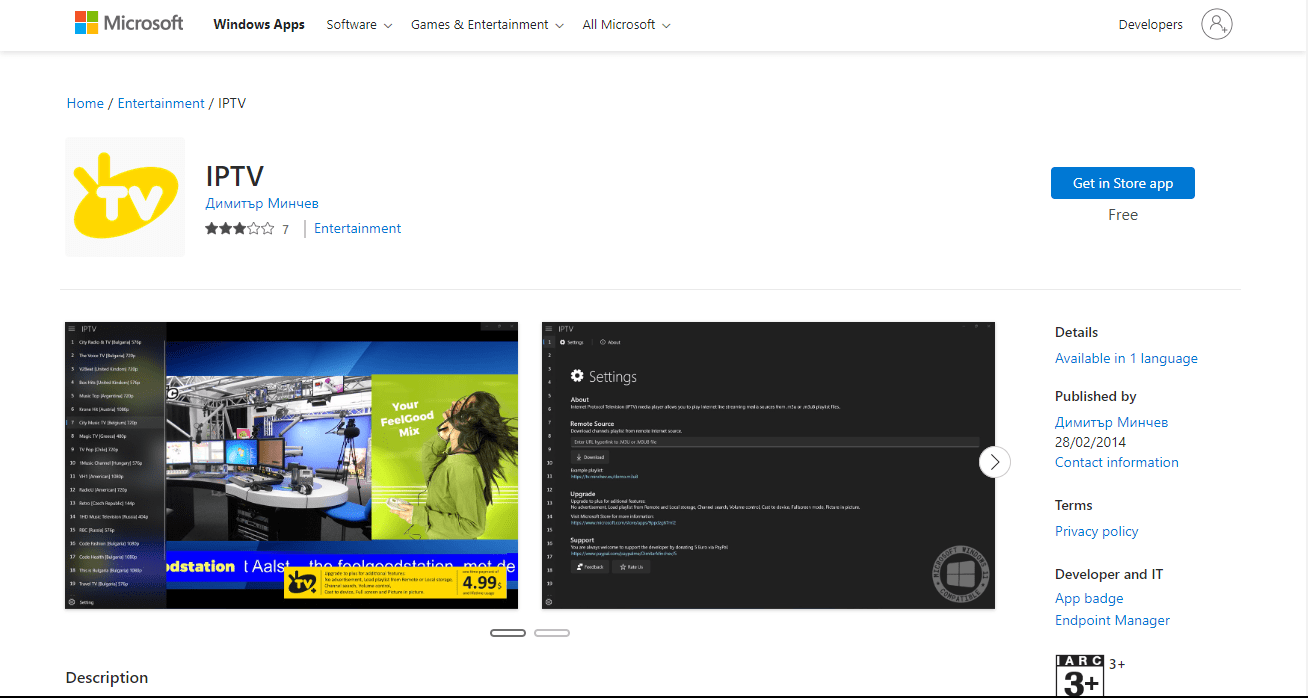Click the Microsoft logo in the header
This screenshot has width=1308, height=698.
[129, 23]
